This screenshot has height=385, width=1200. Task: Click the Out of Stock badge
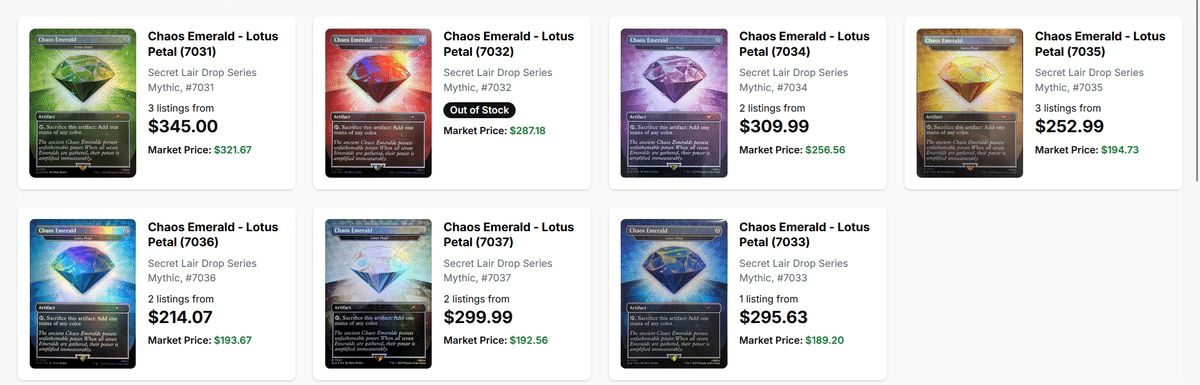(481, 110)
